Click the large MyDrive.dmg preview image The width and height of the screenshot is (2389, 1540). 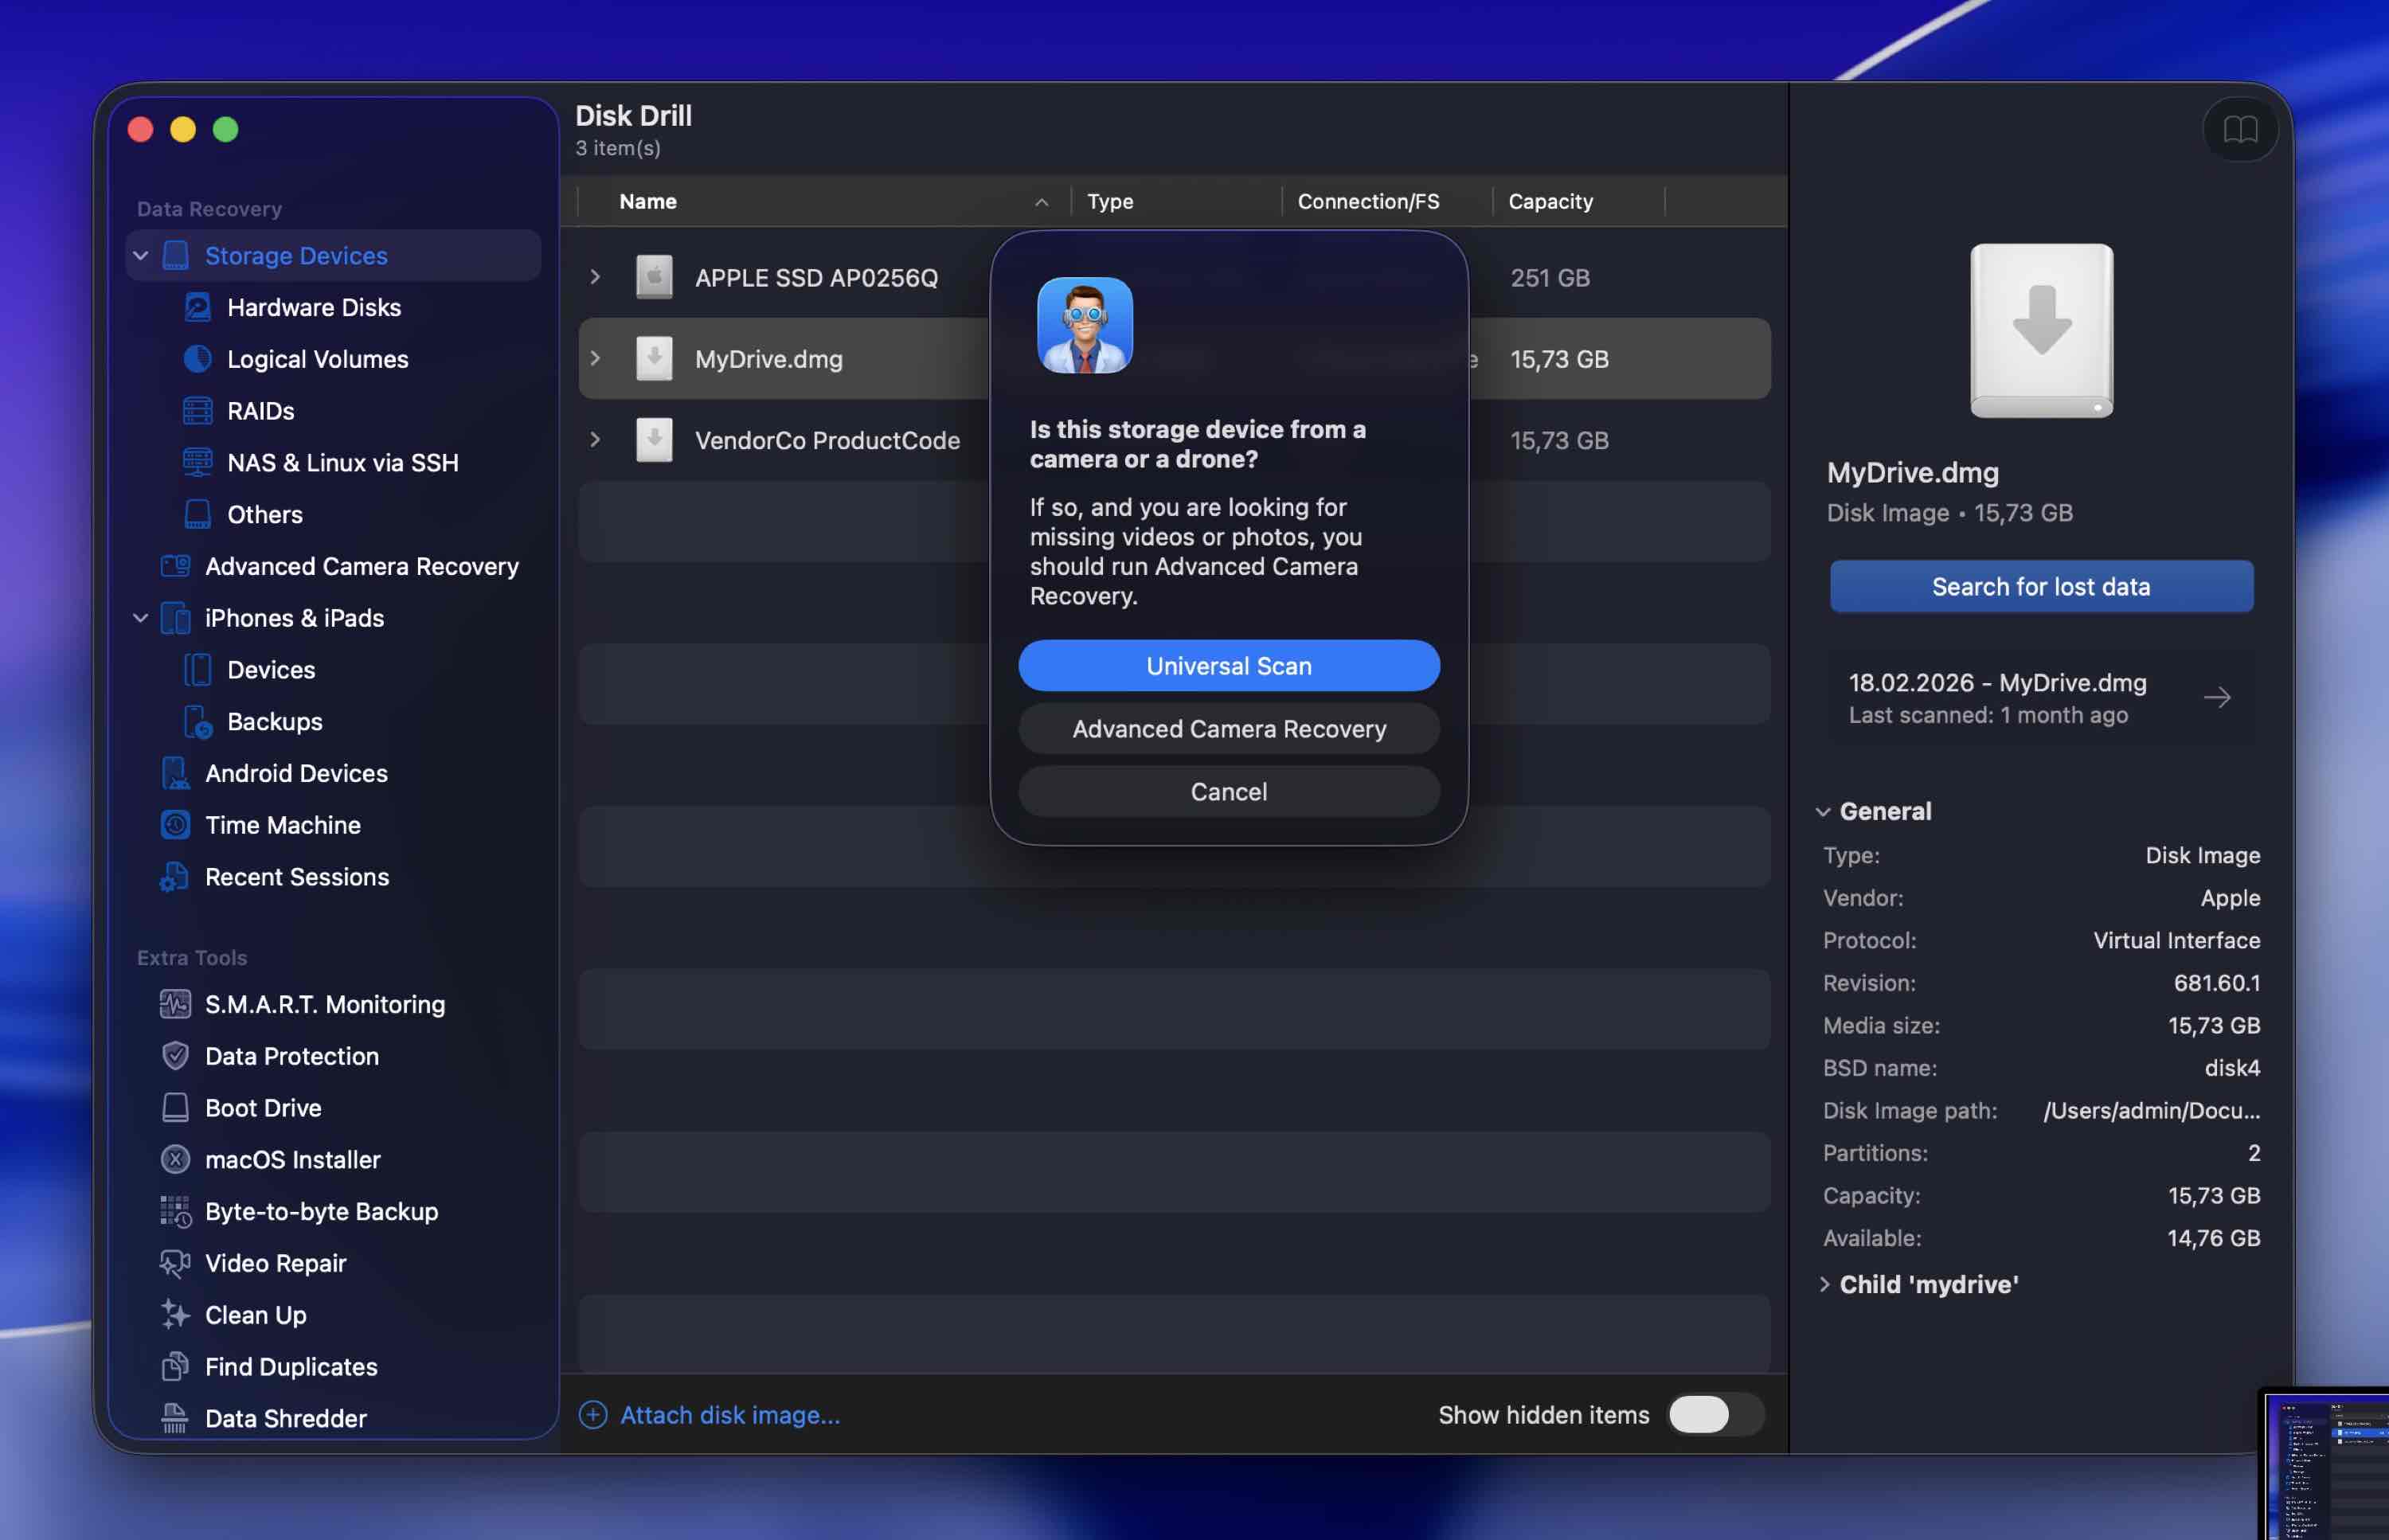(x=2041, y=331)
